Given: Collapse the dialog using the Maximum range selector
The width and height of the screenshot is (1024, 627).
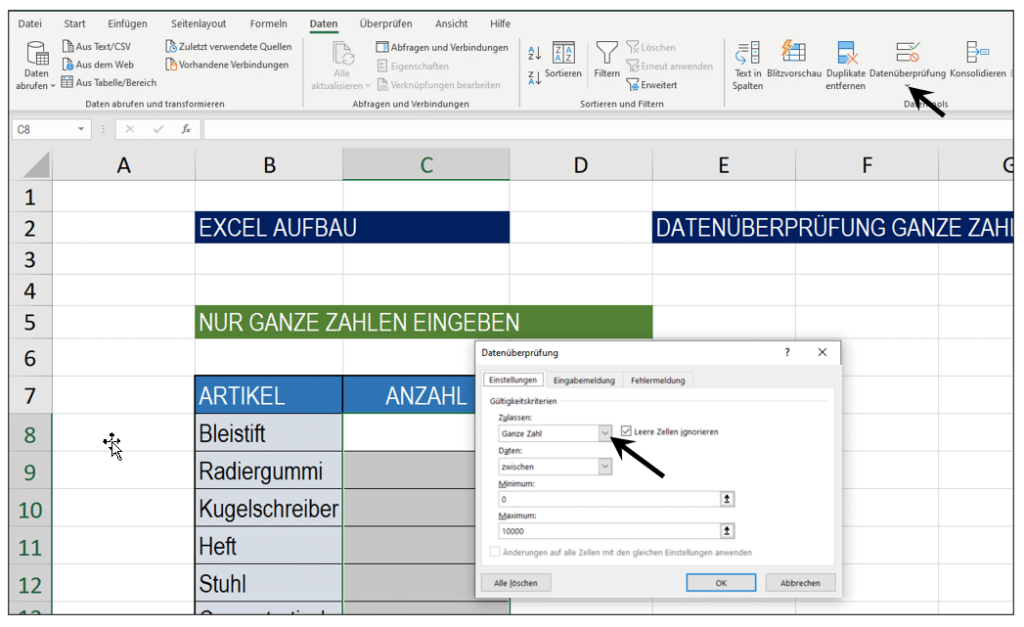Looking at the screenshot, I should [x=726, y=531].
